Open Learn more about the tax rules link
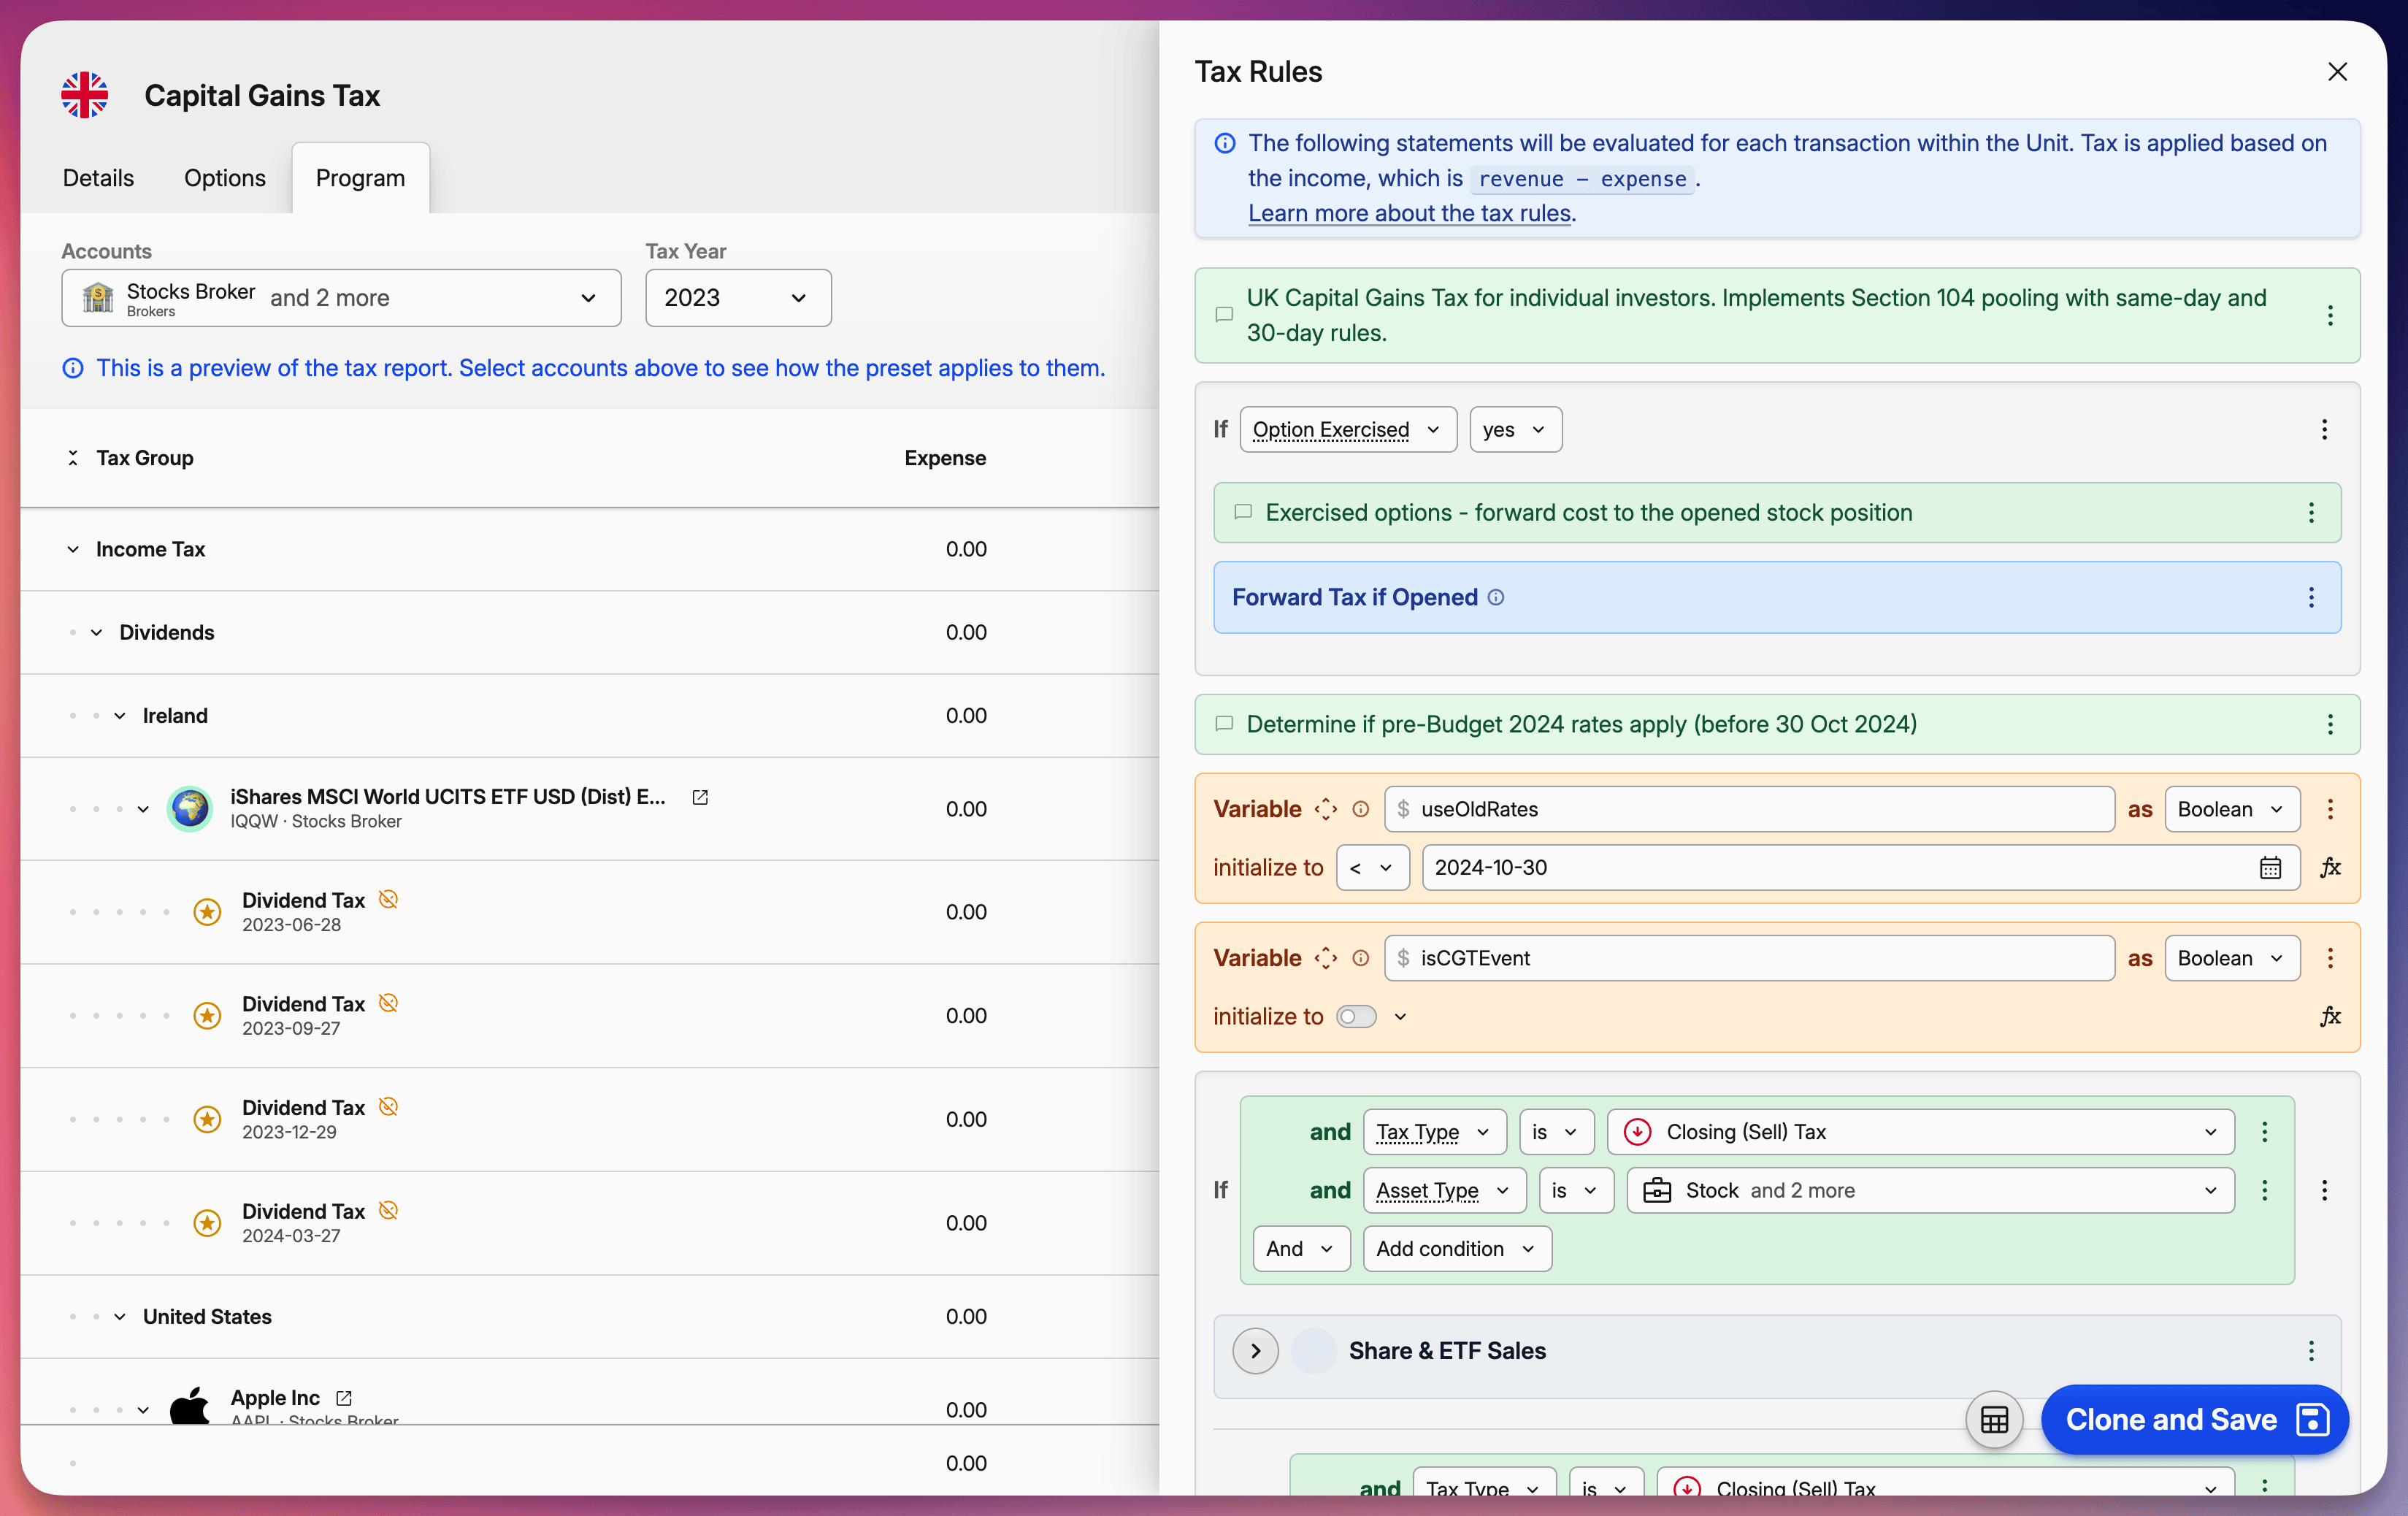The image size is (2408, 1516). coord(1409,213)
